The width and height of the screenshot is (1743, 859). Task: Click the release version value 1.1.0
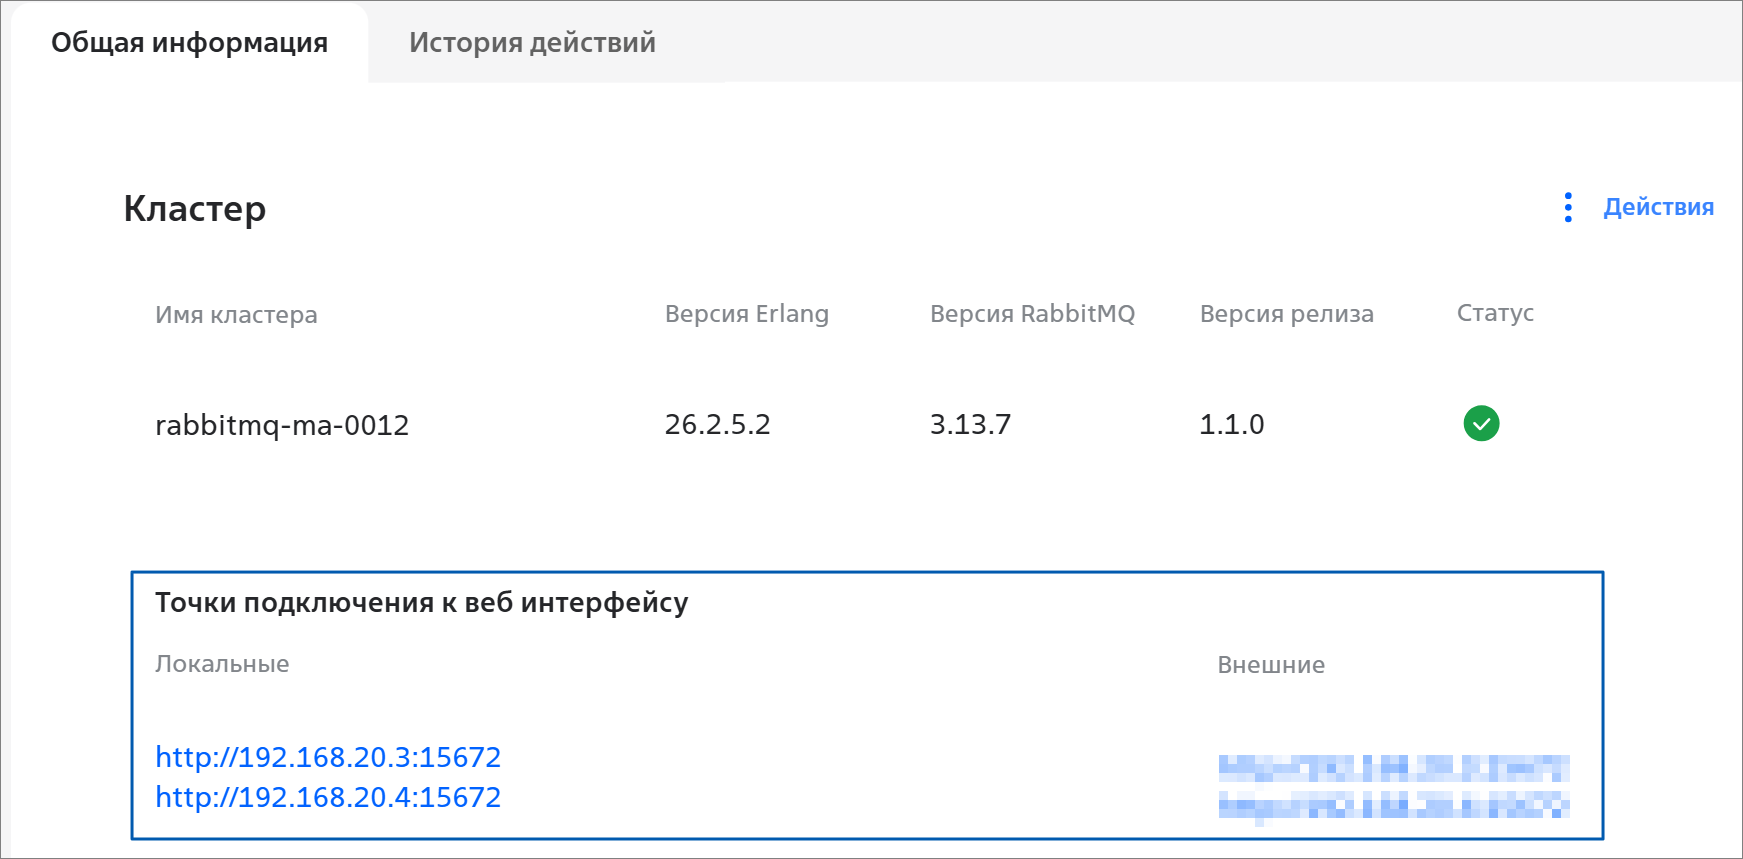coord(1231,425)
